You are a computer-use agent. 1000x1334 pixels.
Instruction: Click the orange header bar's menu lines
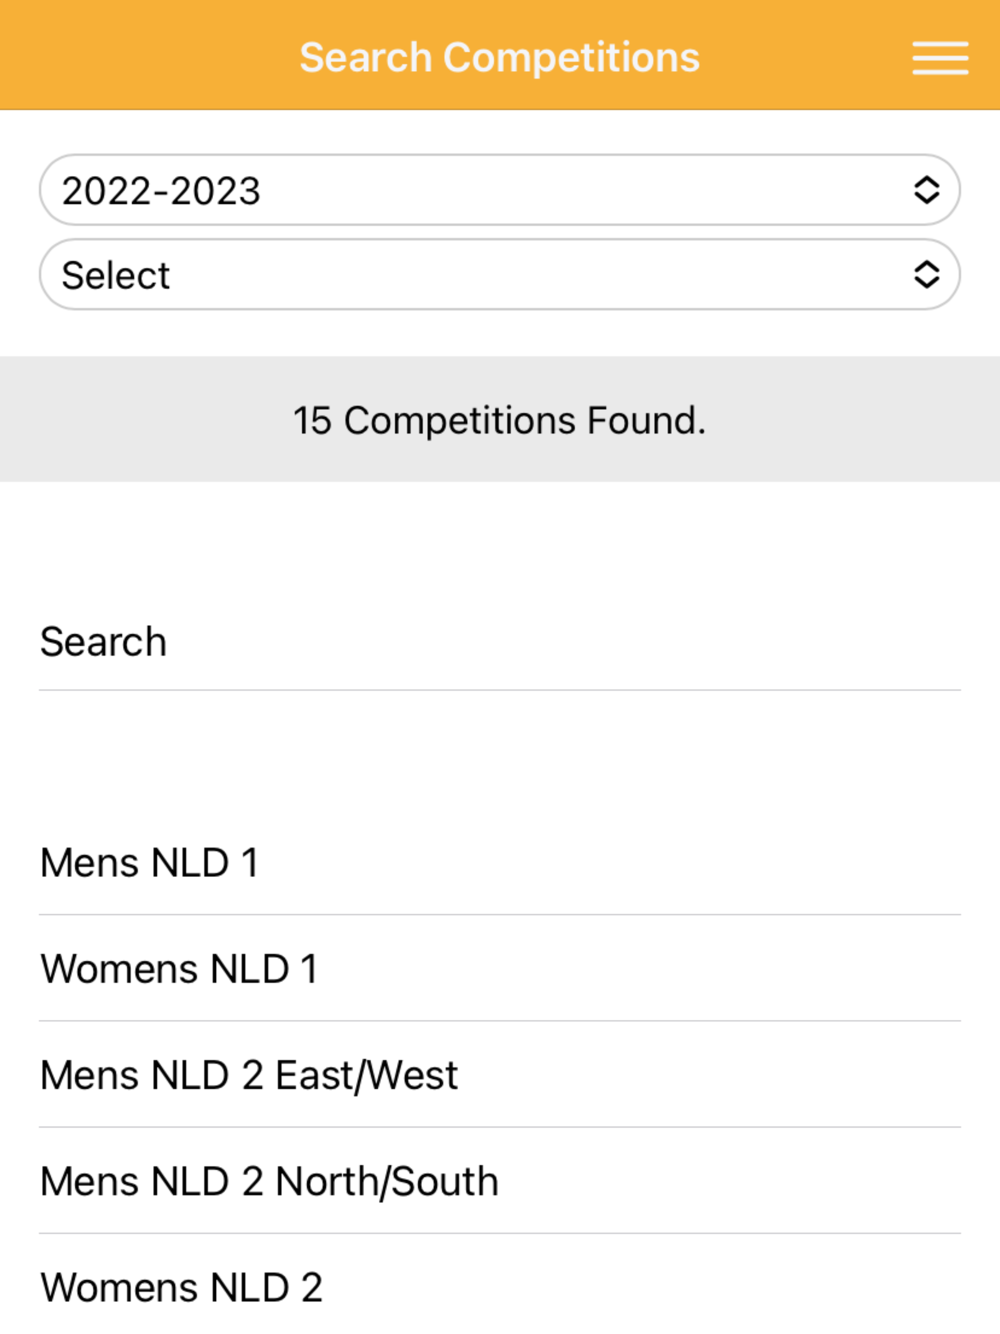940,58
